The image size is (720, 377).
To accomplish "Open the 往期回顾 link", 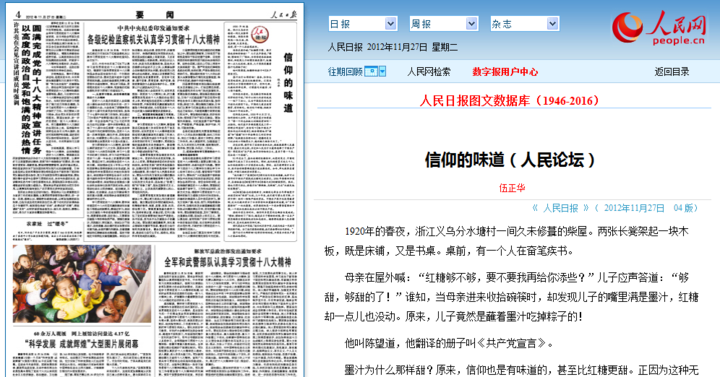I will (x=345, y=72).
